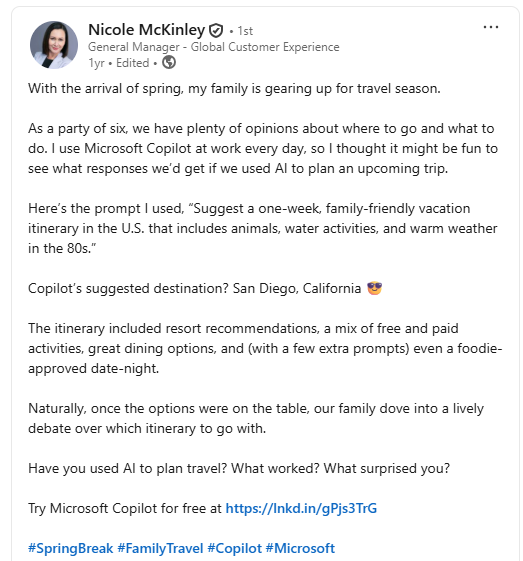The height and width of the screenshot is (561, 523).
Task: Click the quoted vacation itinerary prompt text
Action: (263, 228)
